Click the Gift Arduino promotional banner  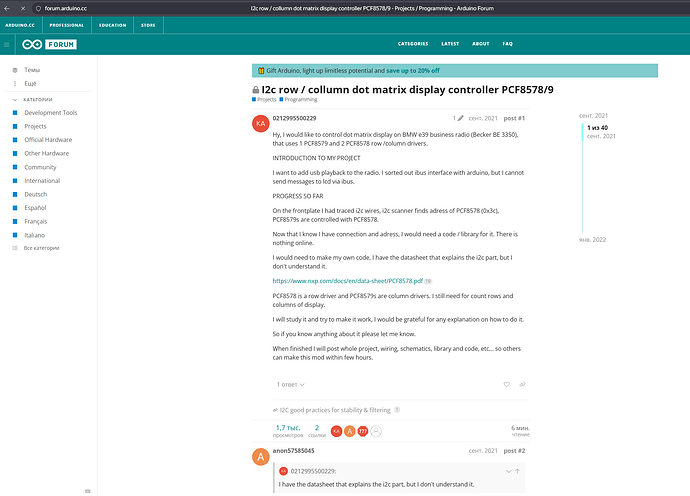point(455,71)
